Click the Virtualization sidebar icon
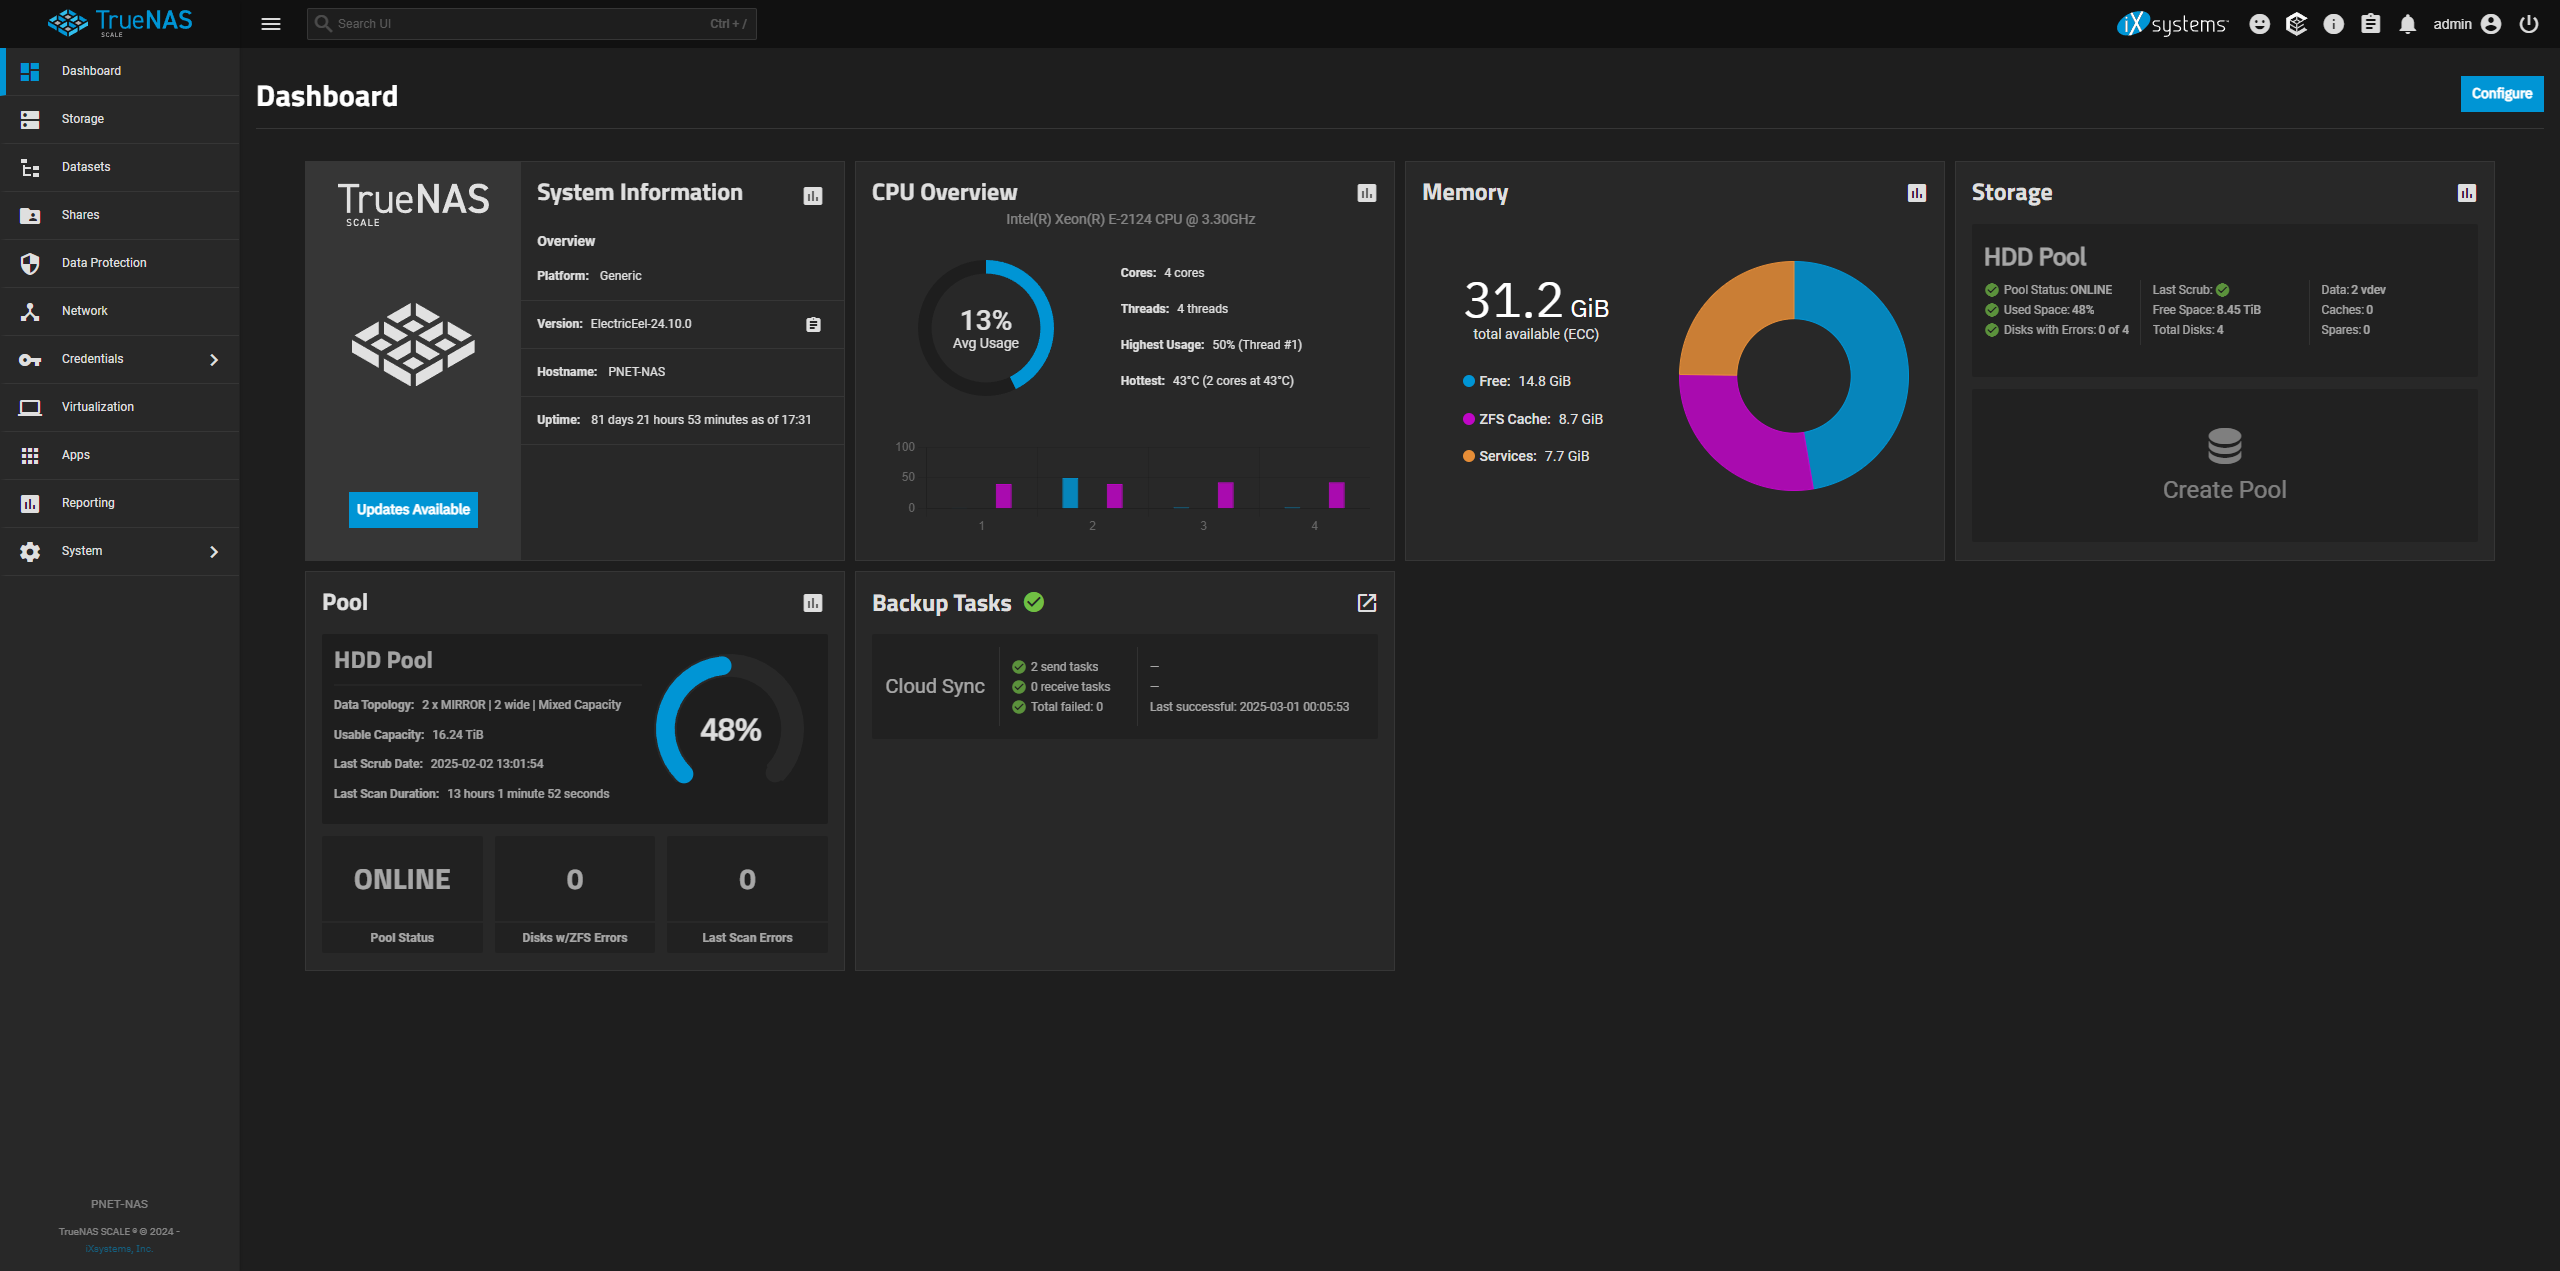This screenshot has height=1271, width=2560. (29, 405)
